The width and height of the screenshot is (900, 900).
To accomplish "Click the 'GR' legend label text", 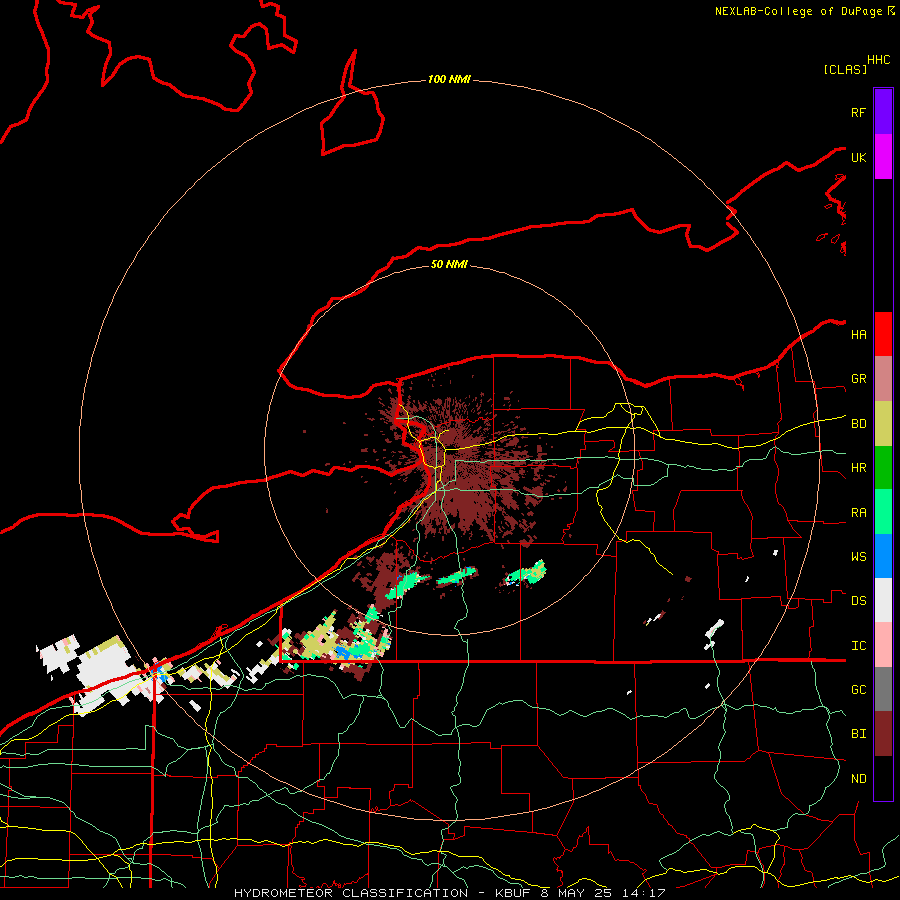I will pyautogui.click(x=858, y=379).
